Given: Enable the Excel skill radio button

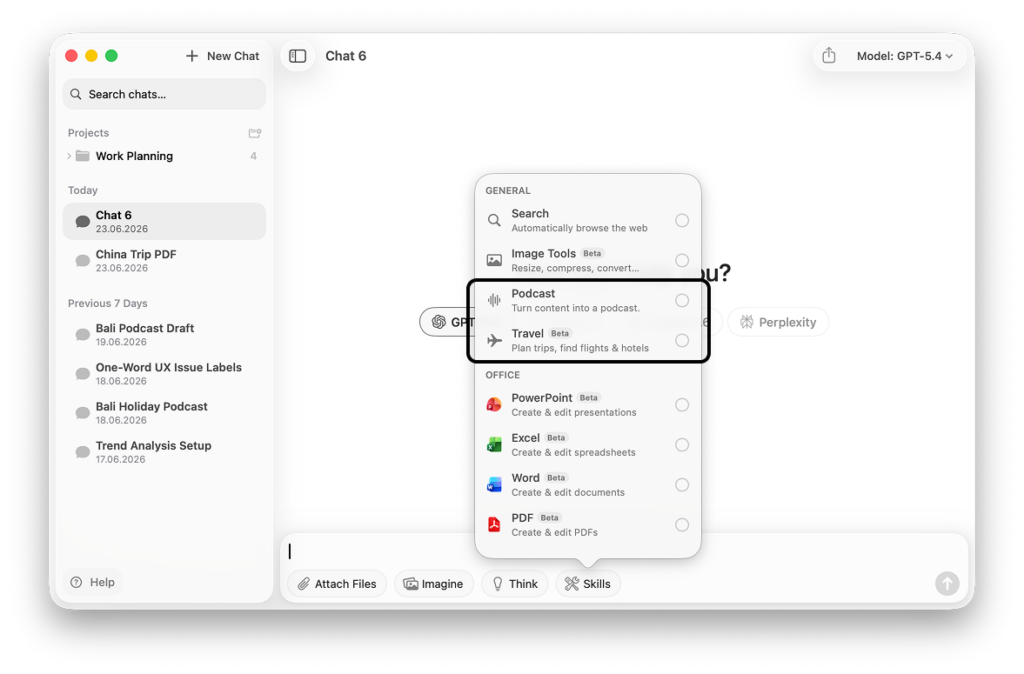Looking at the screenshot, I should [682, 445].
